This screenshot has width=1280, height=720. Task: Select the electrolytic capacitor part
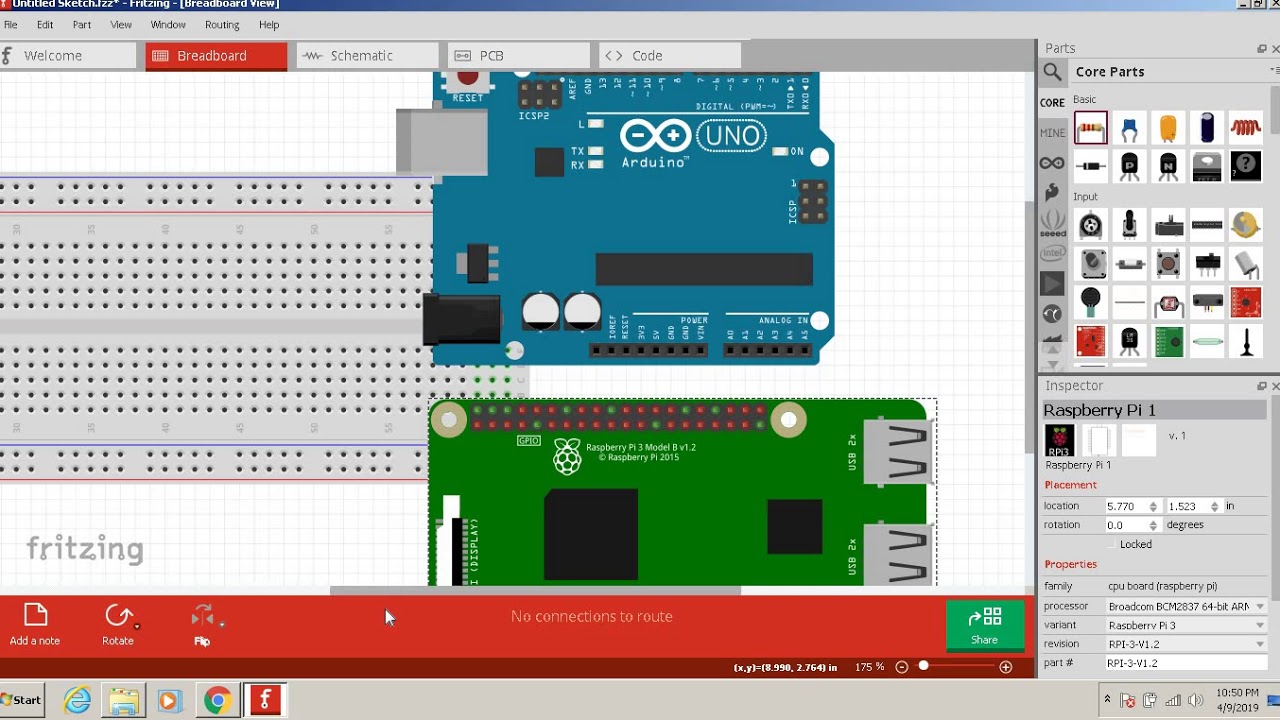click(x=1207, y=128)
